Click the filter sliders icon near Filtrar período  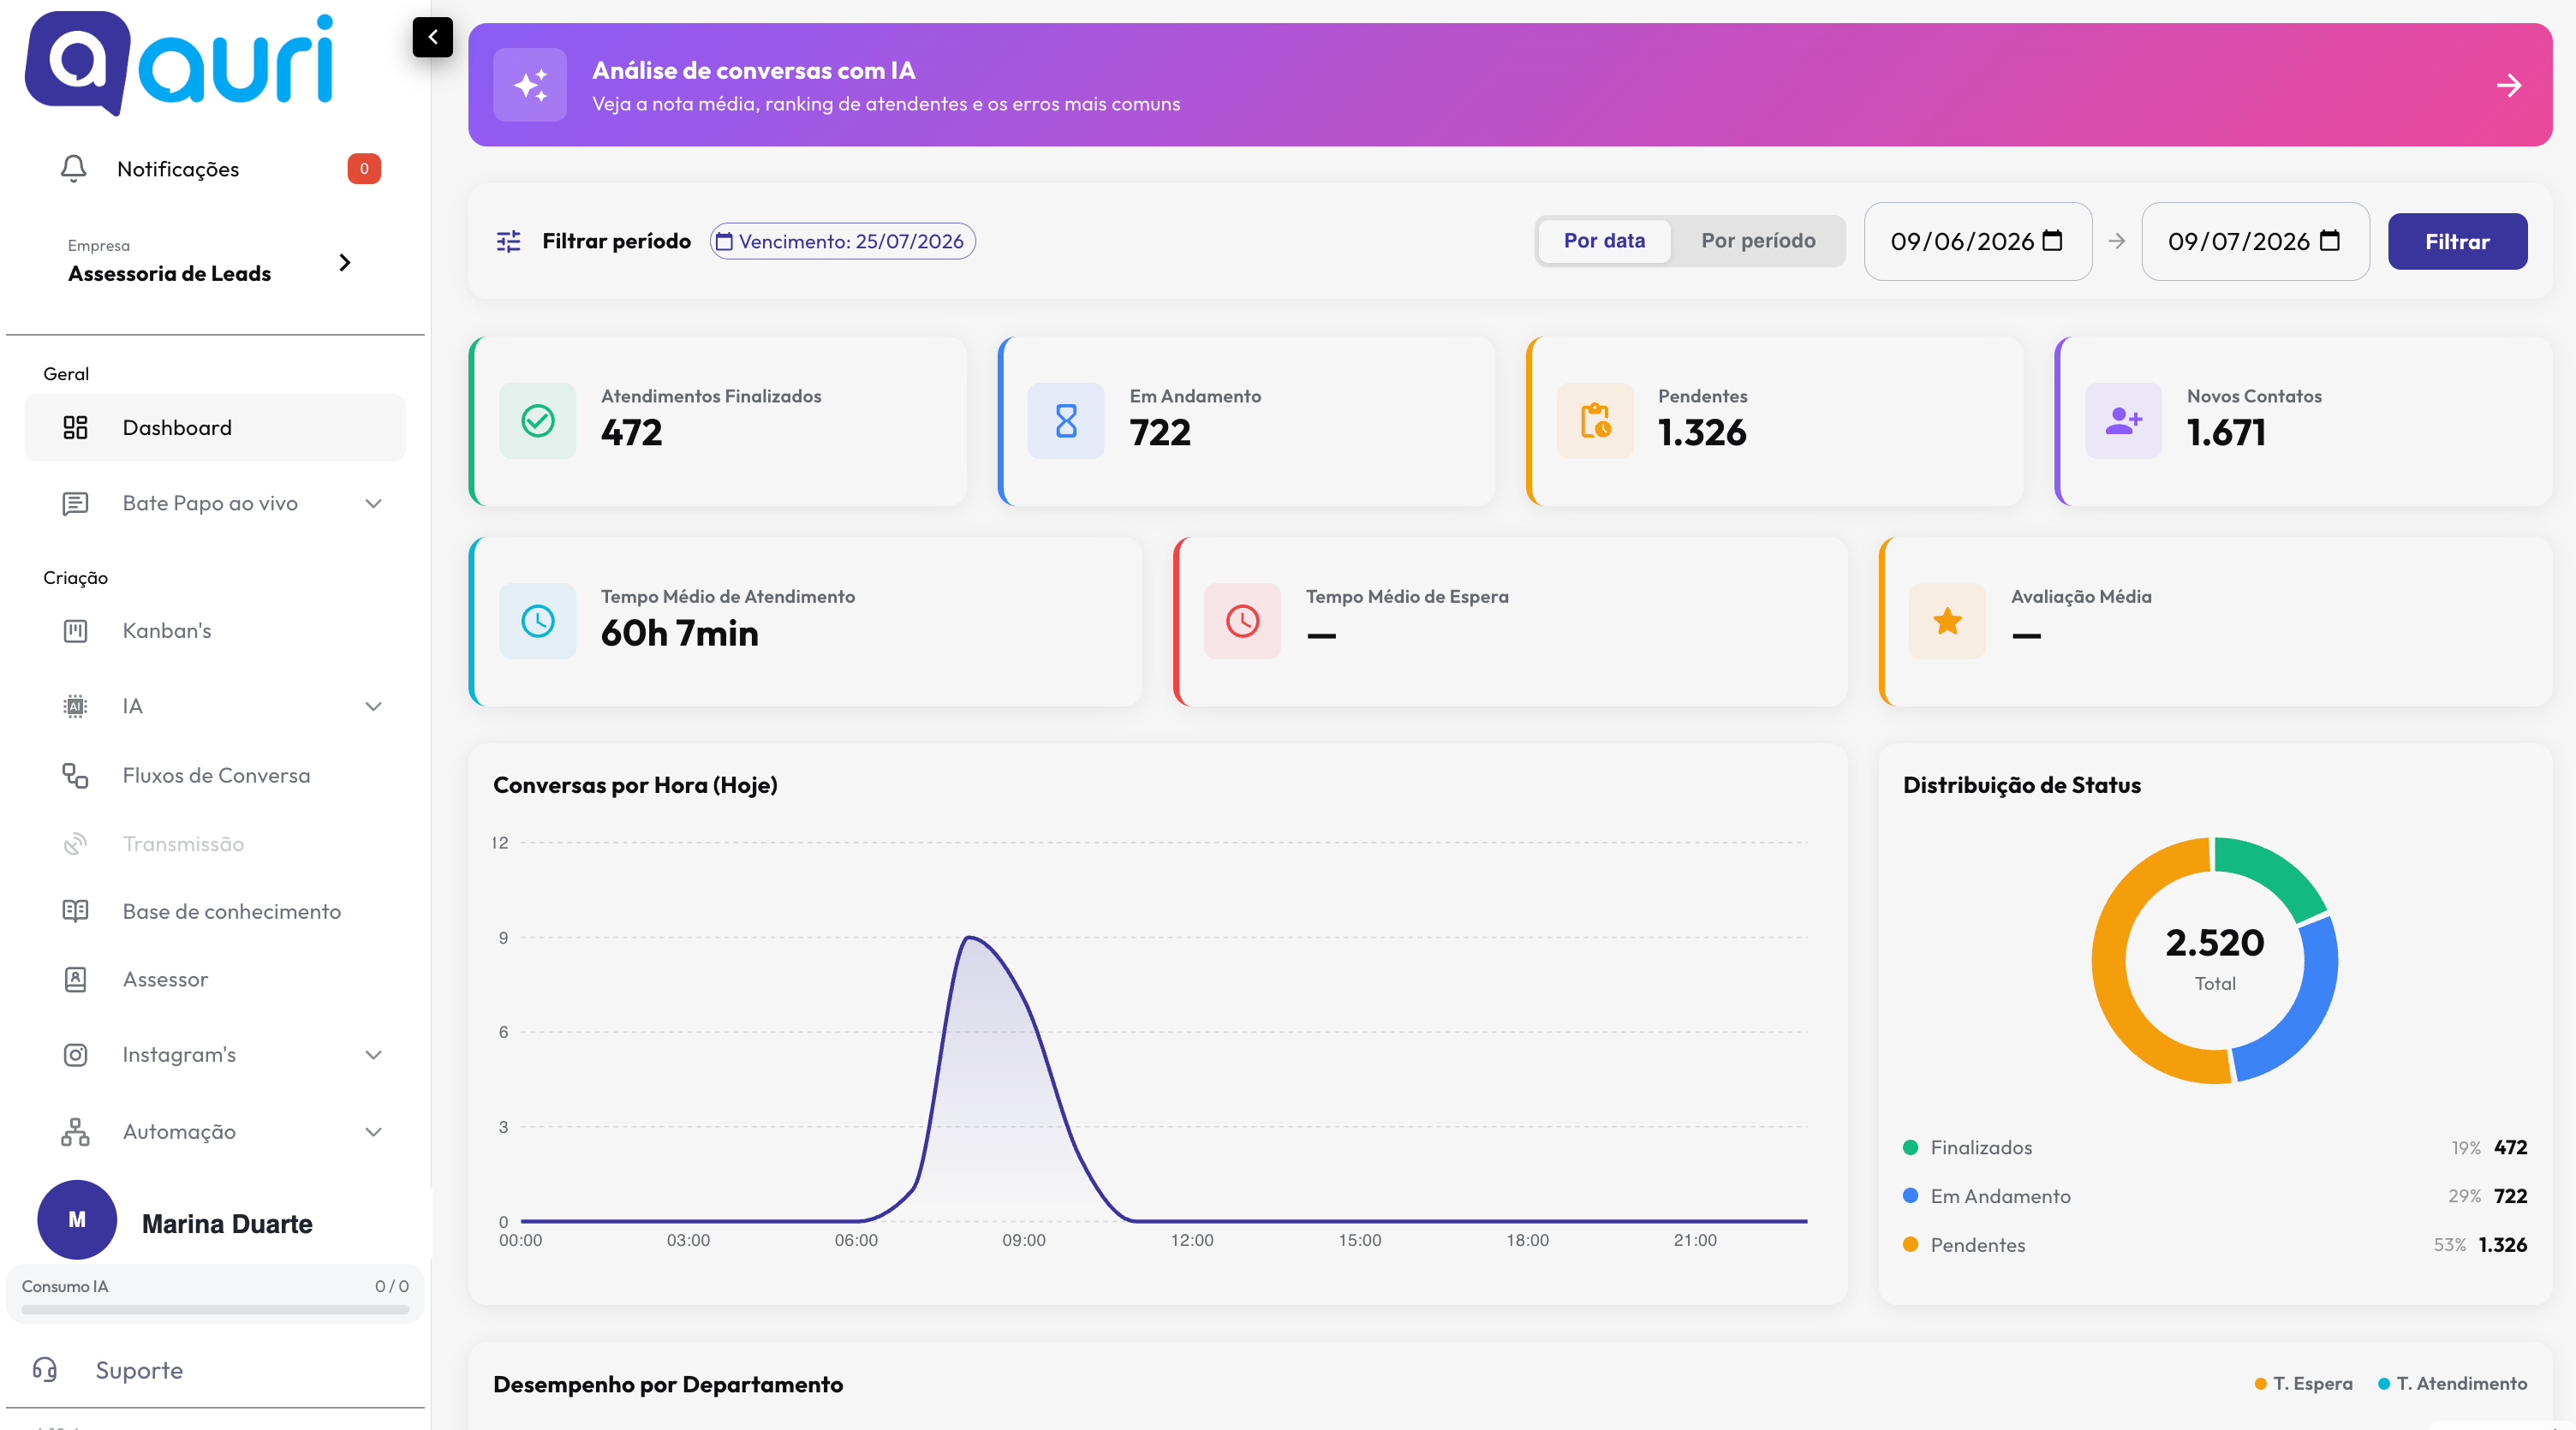(x=508, y=241)
